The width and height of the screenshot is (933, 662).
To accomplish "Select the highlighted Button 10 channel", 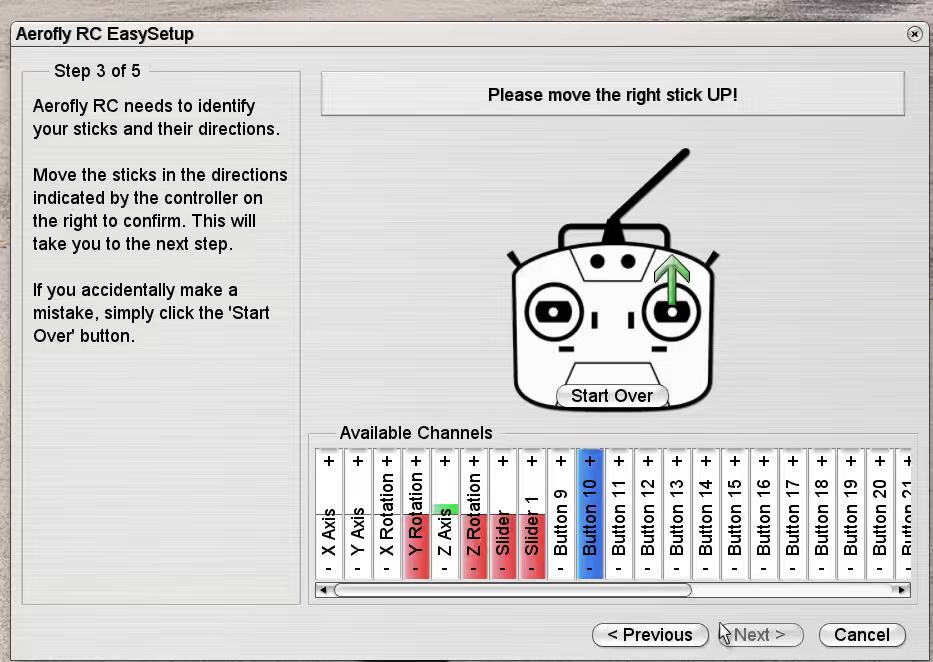I will [x=590, y=514].
